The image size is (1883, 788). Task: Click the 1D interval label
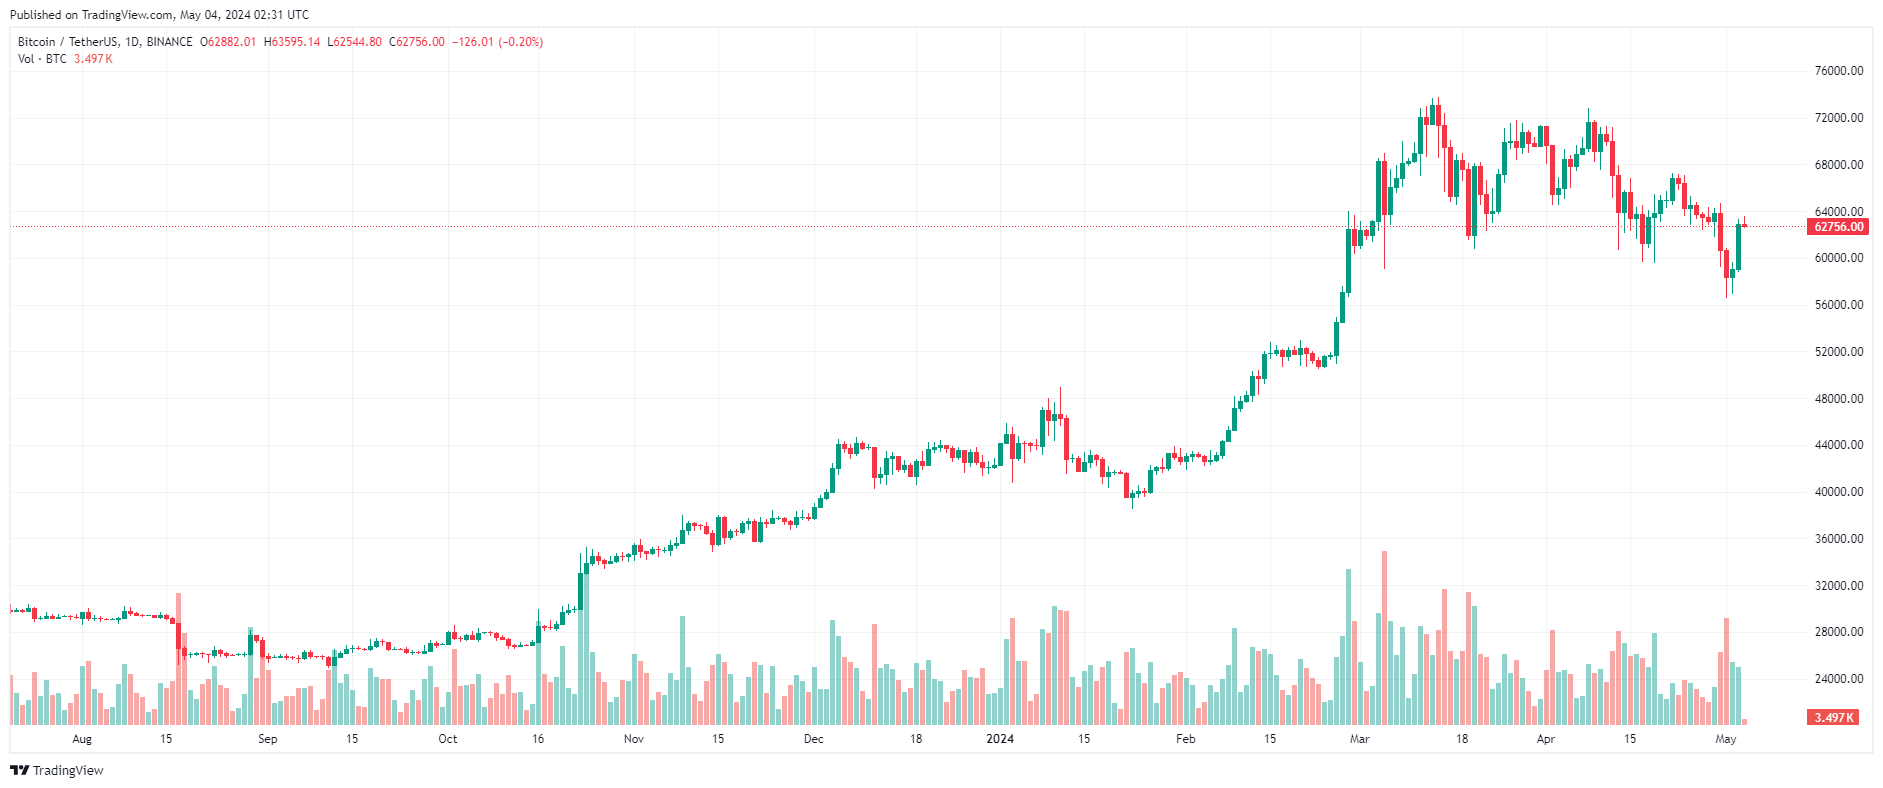[132, 42]
